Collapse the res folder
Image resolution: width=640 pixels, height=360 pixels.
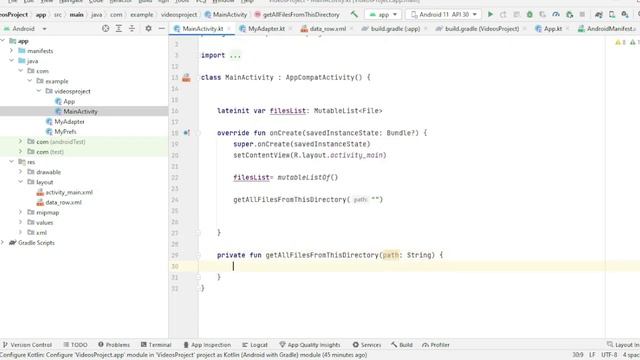(11, 162)
